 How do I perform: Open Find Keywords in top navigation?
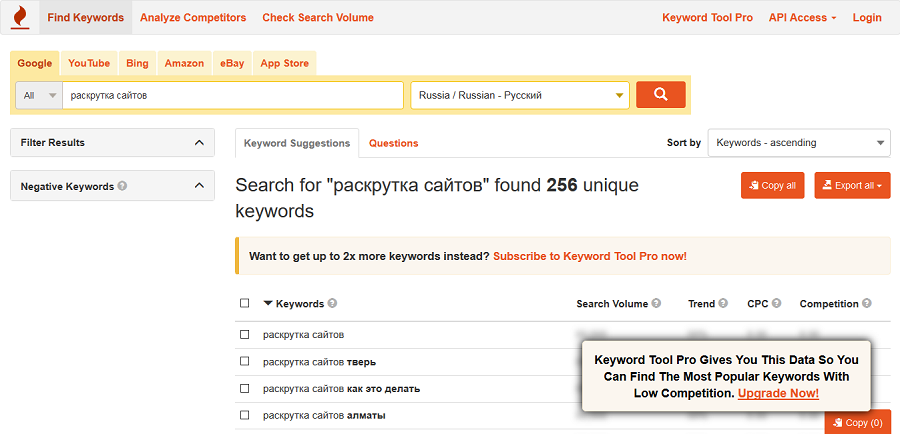tap(86, 17)
